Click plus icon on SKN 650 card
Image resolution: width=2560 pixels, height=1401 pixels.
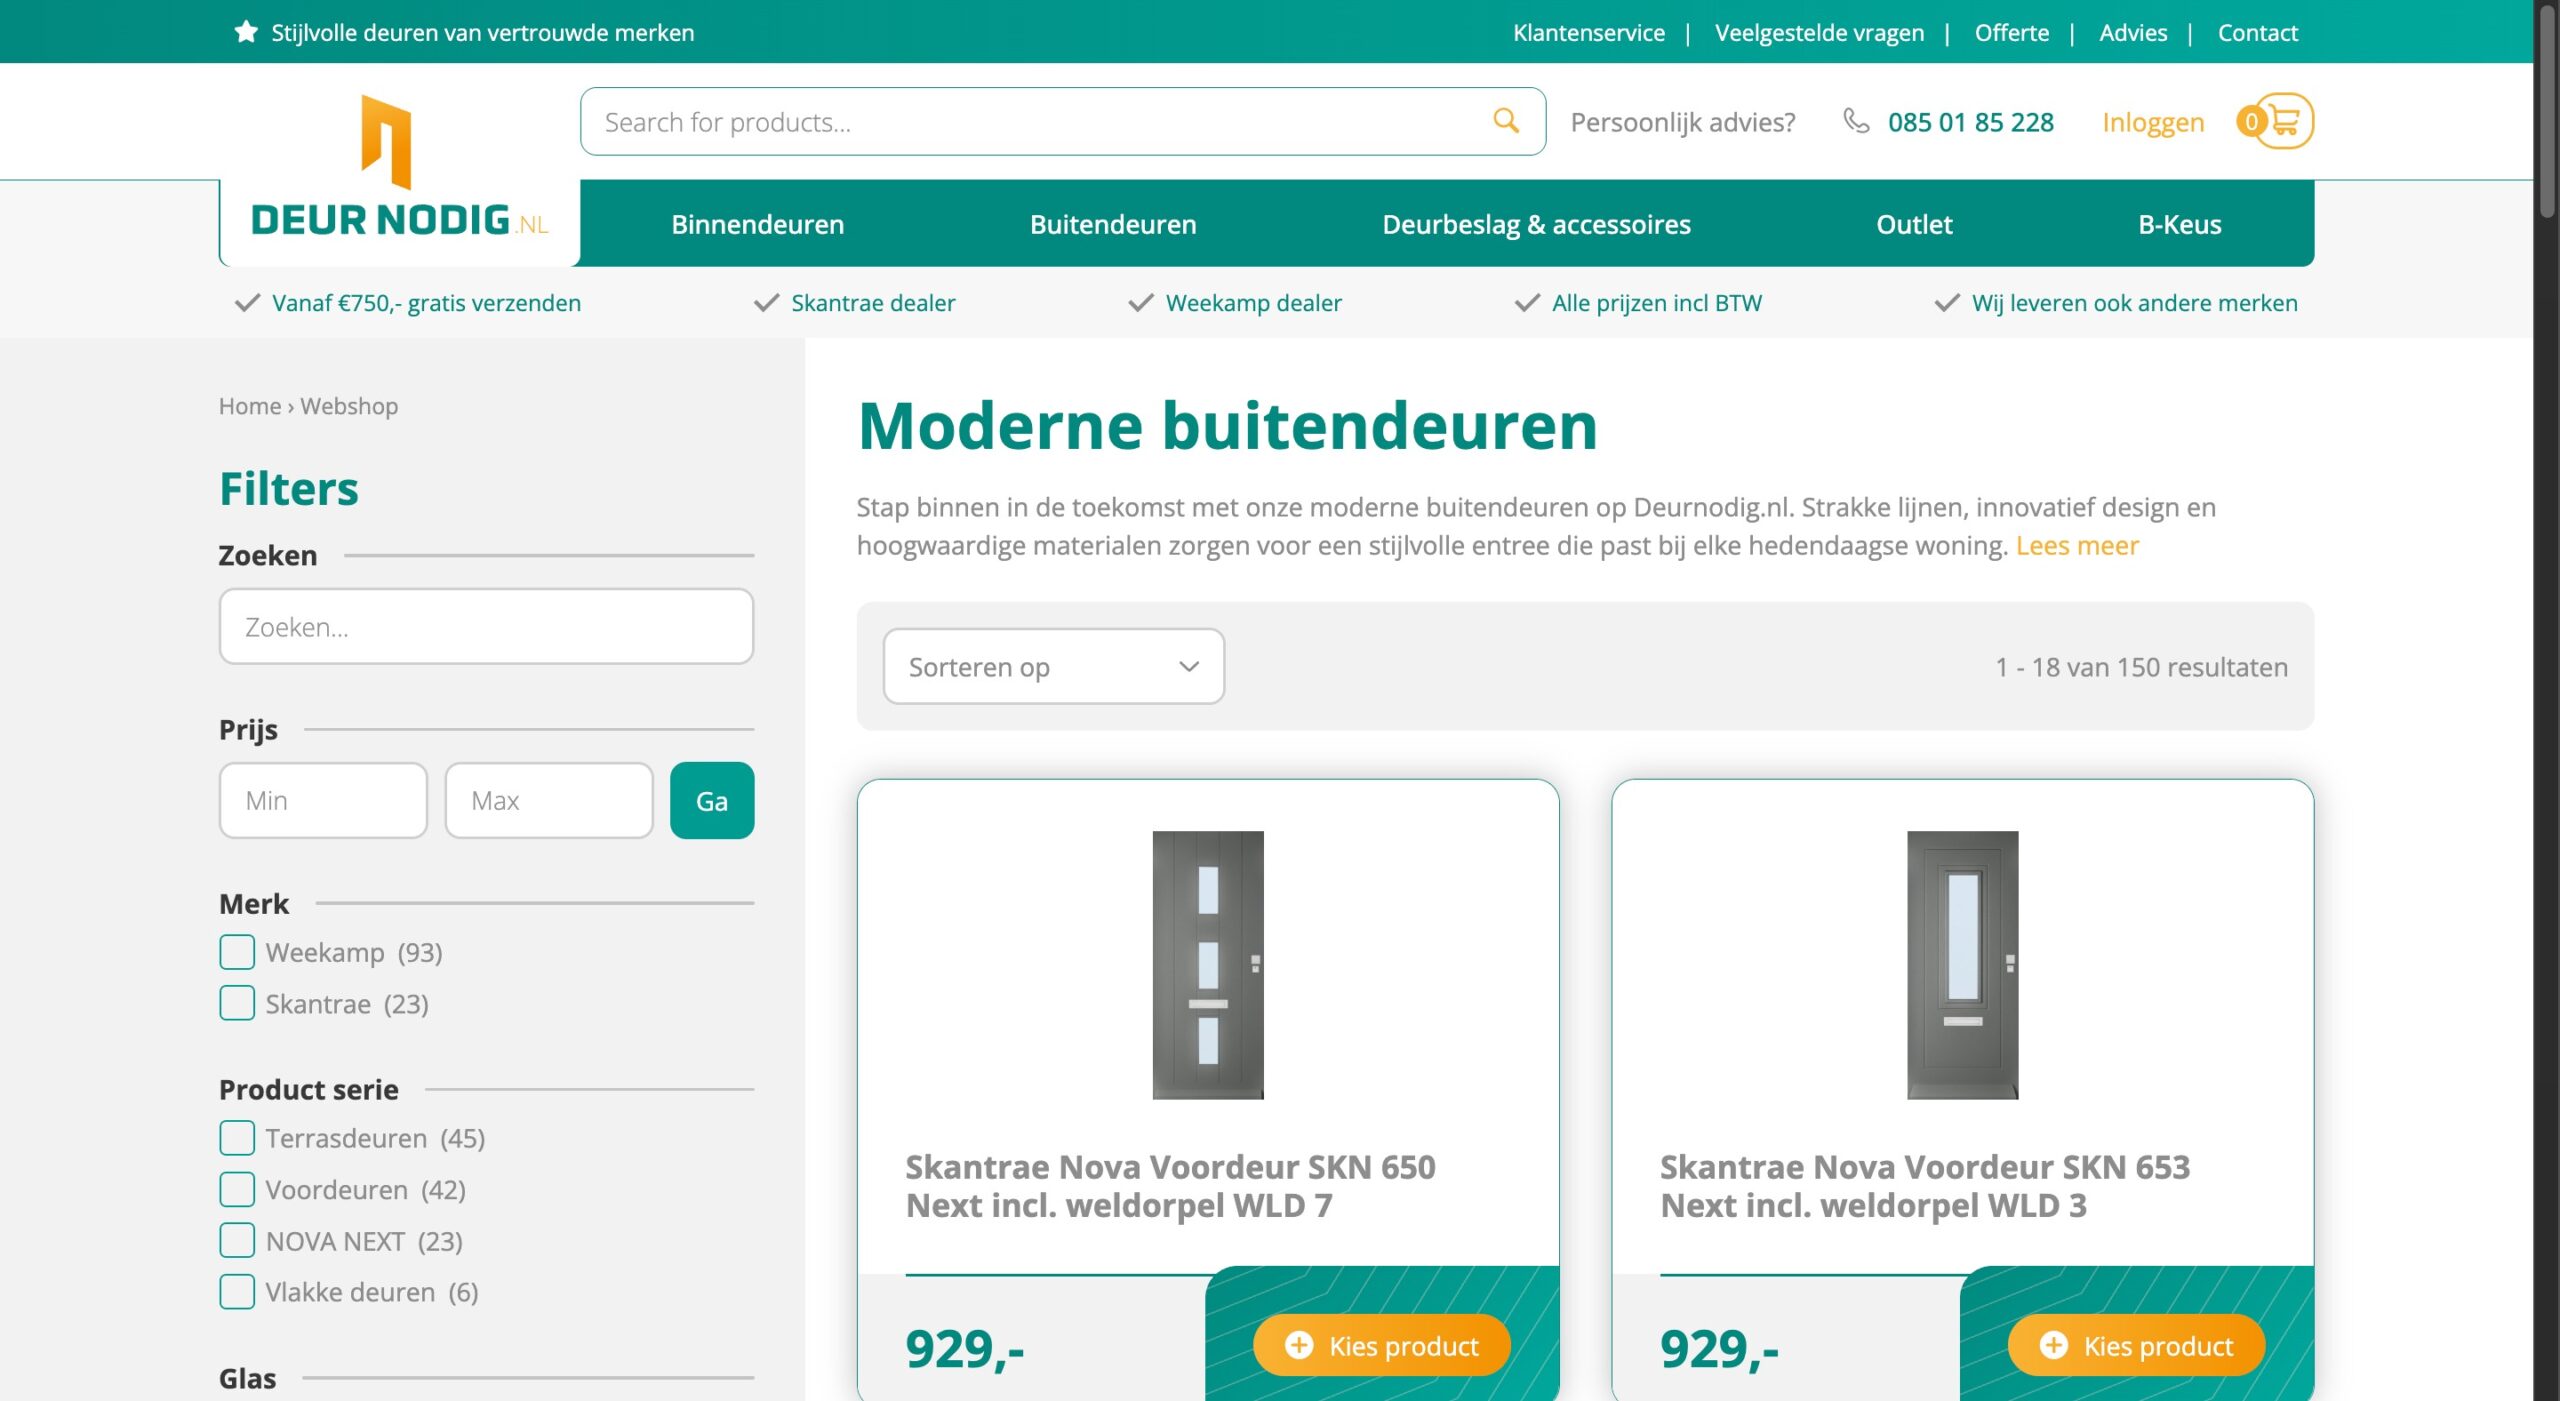pyautogui.click(x=1299, y=1345)
